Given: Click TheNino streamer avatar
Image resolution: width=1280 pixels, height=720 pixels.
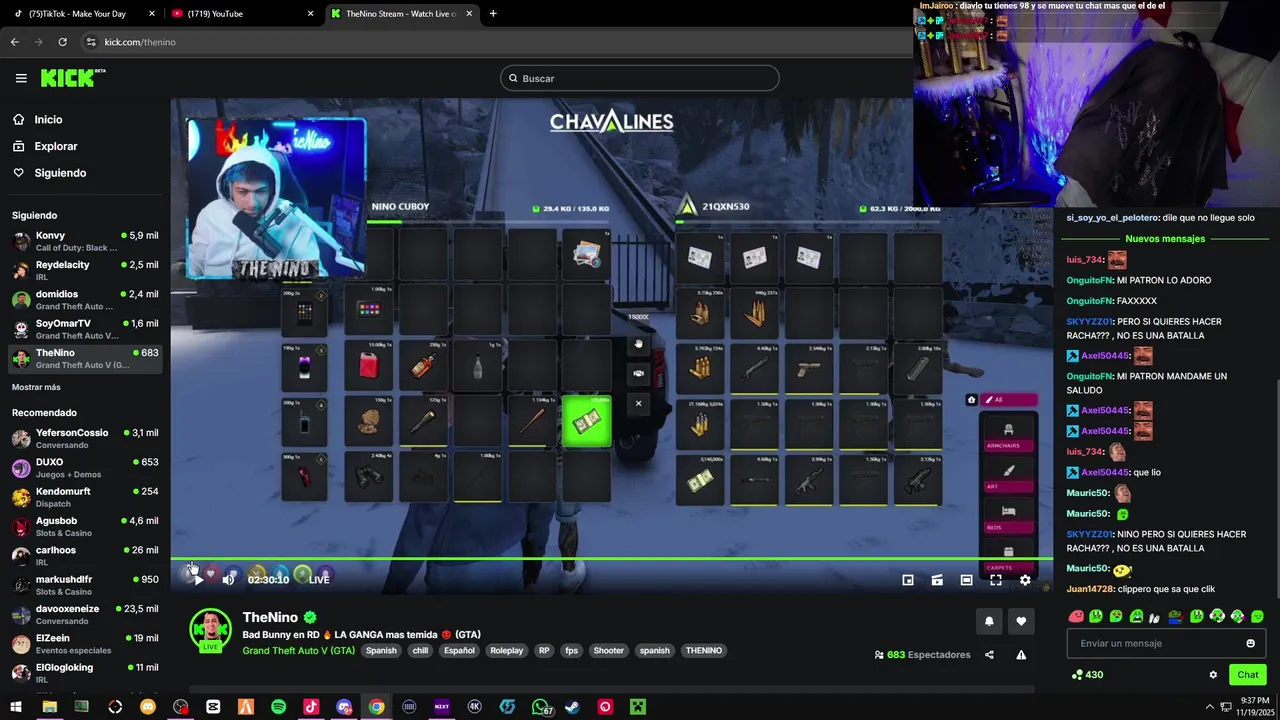Looking at the screenshot, I should 210,630.
